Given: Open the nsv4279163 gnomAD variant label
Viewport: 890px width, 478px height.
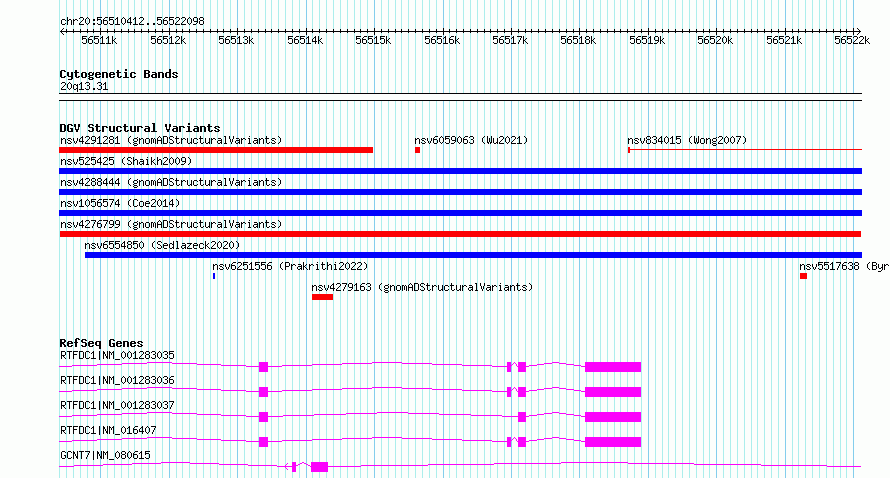Looking at the screenshot, I should 422,287.
